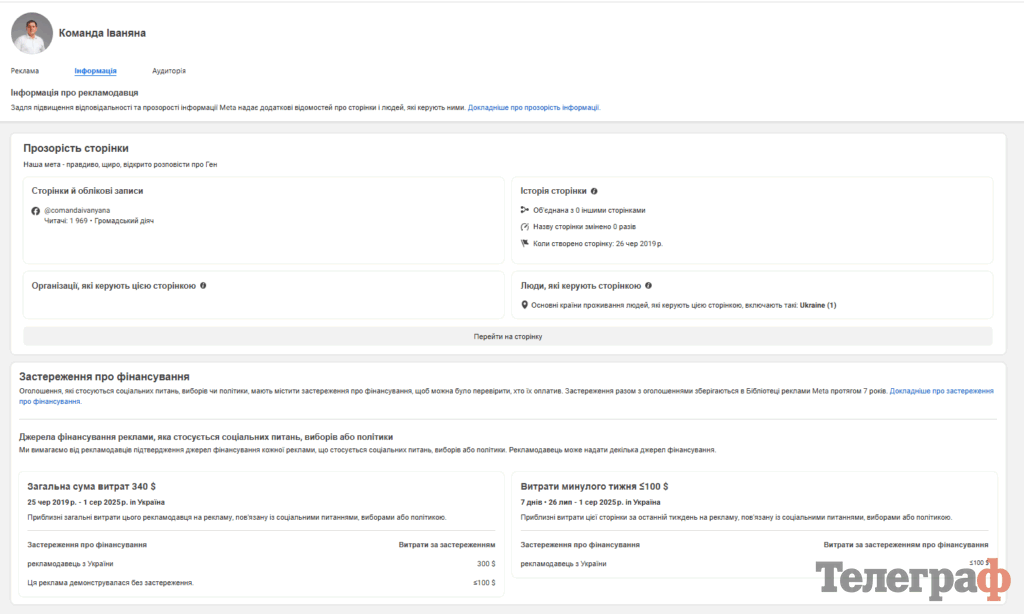
Task: Click info icon beside Люди, які керують сторінкою
Action: point(648,285)
